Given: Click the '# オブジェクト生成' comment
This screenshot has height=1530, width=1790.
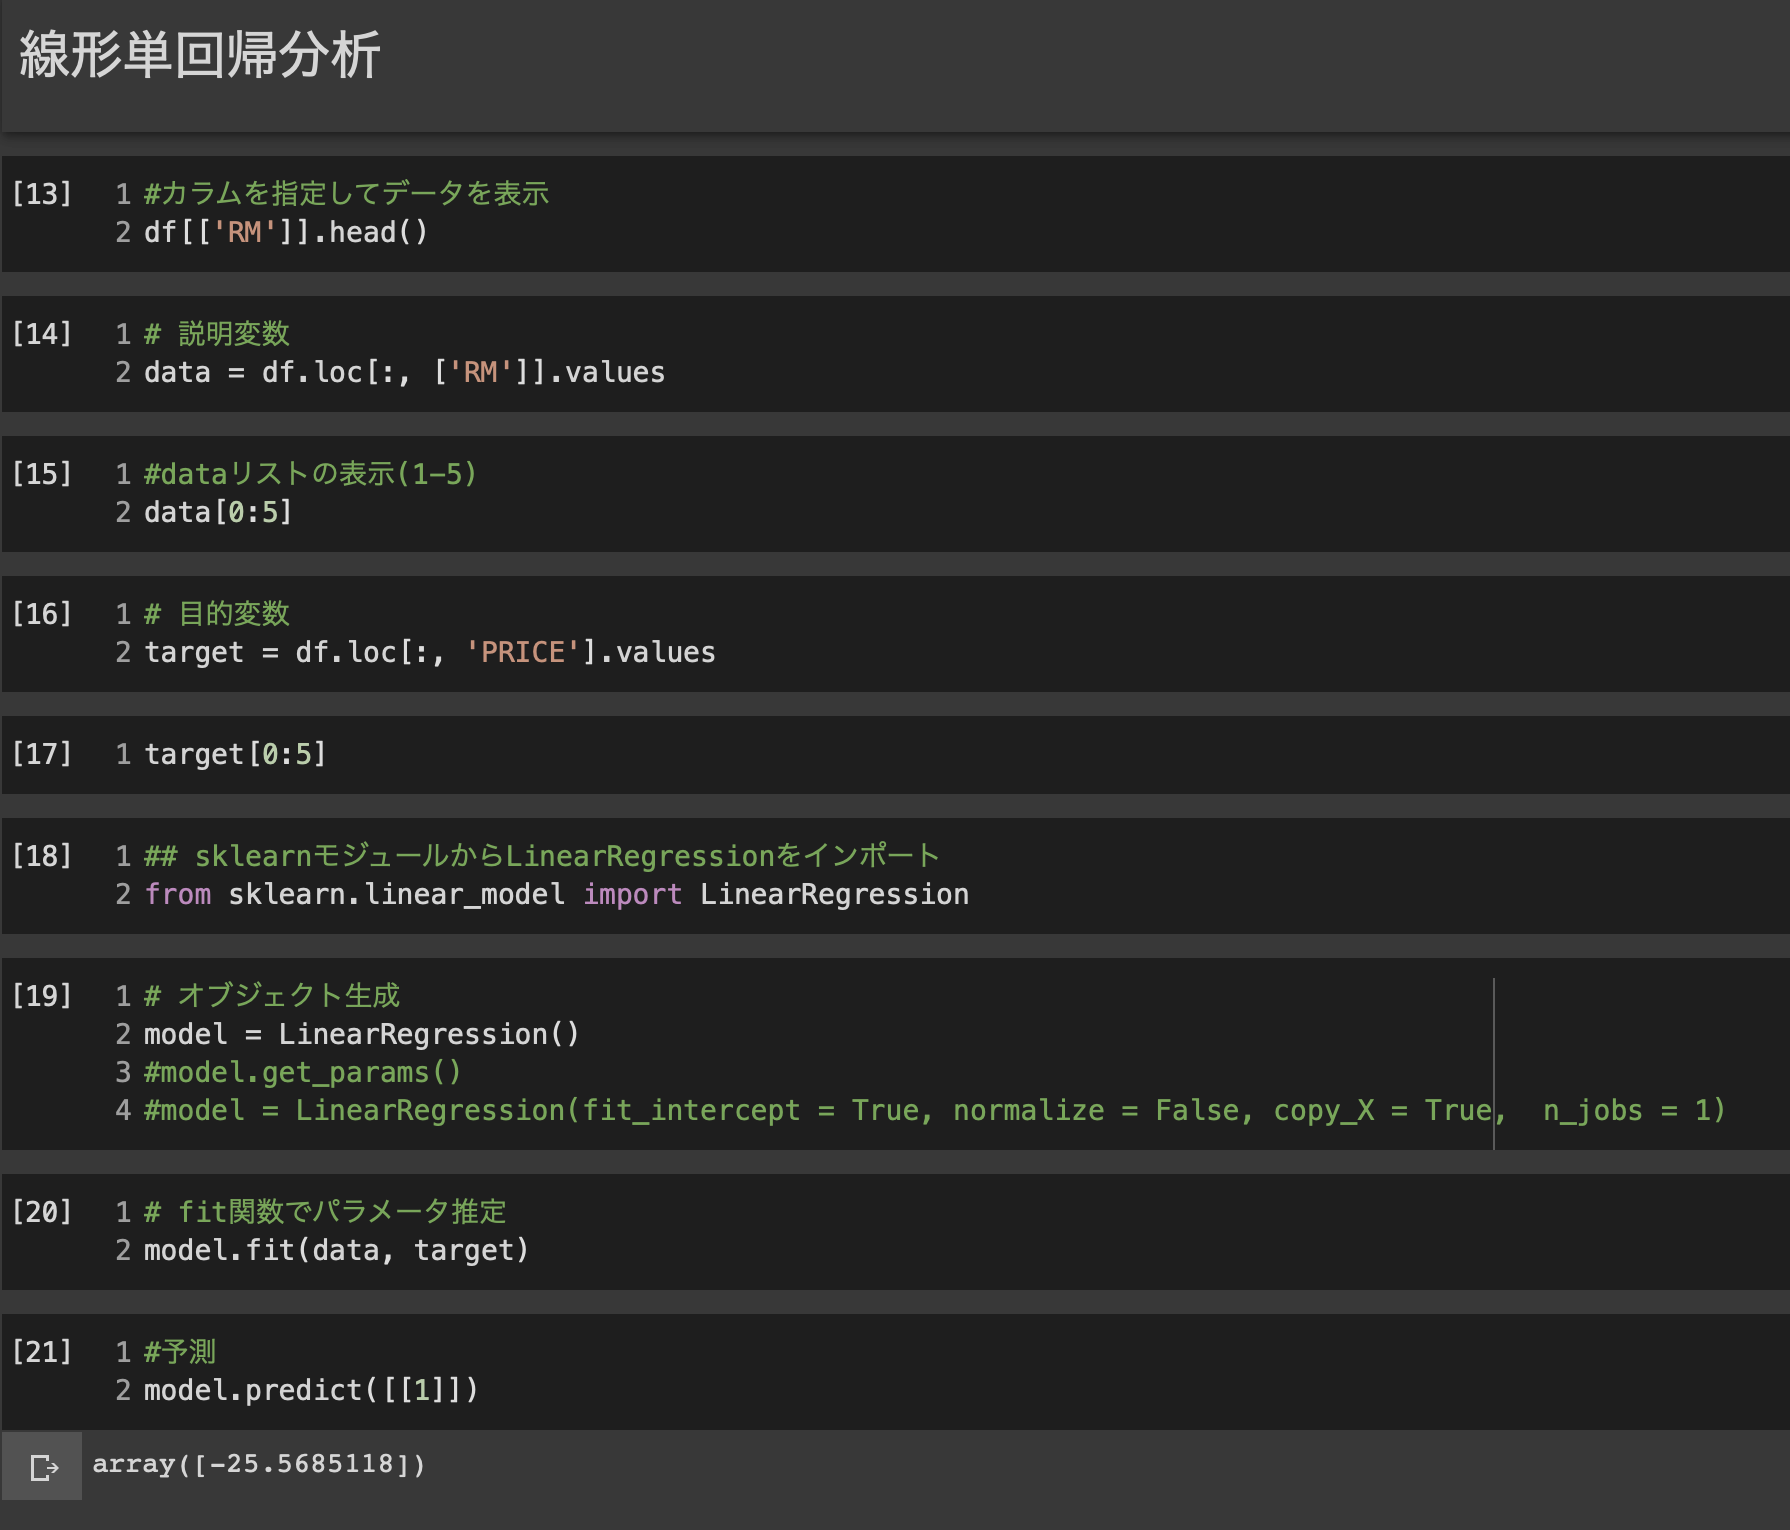Looking at the screenshot, I should point(272,995).
